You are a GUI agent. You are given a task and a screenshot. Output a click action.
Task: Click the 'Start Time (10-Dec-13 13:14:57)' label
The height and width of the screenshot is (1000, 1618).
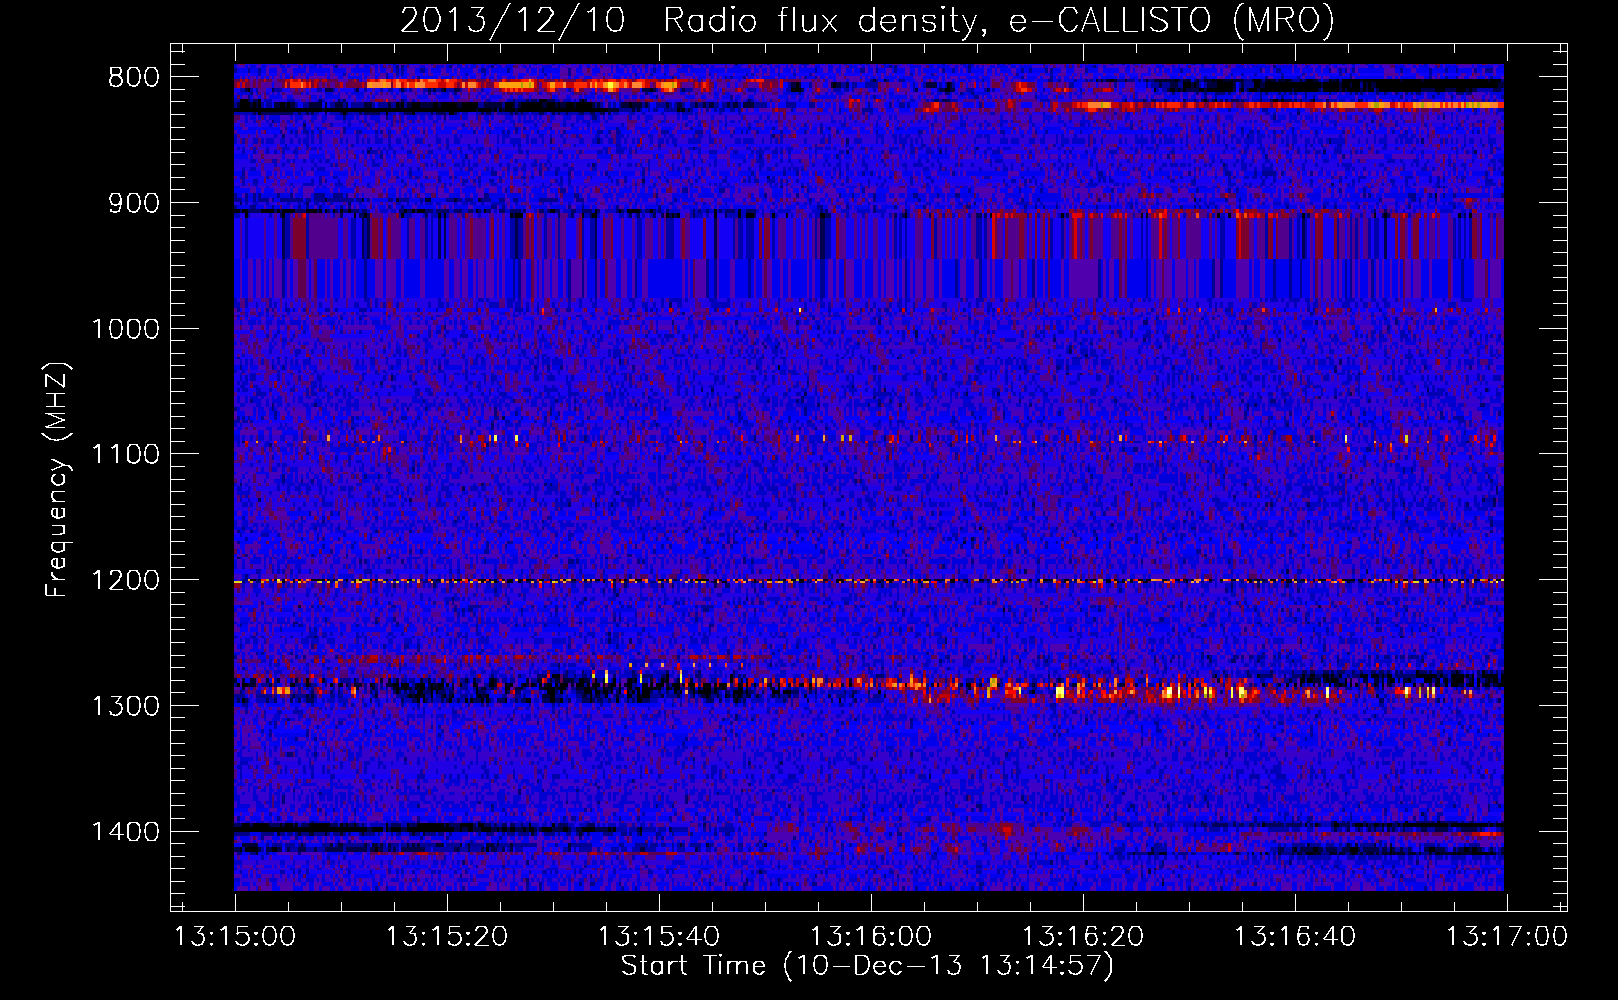(x=867, y=966)
